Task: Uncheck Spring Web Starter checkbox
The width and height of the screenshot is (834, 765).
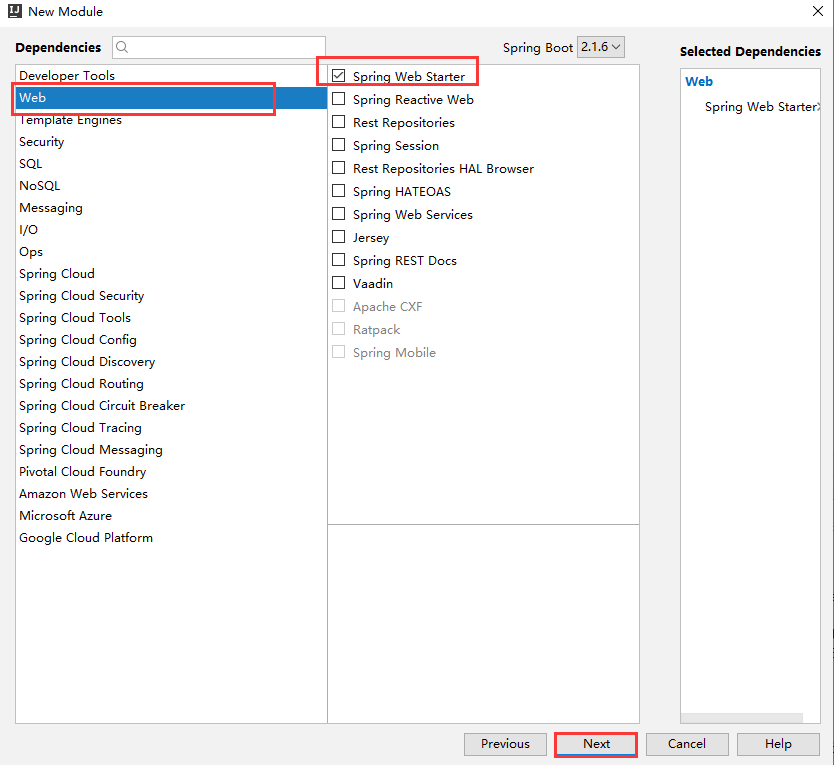Action: 338,76
